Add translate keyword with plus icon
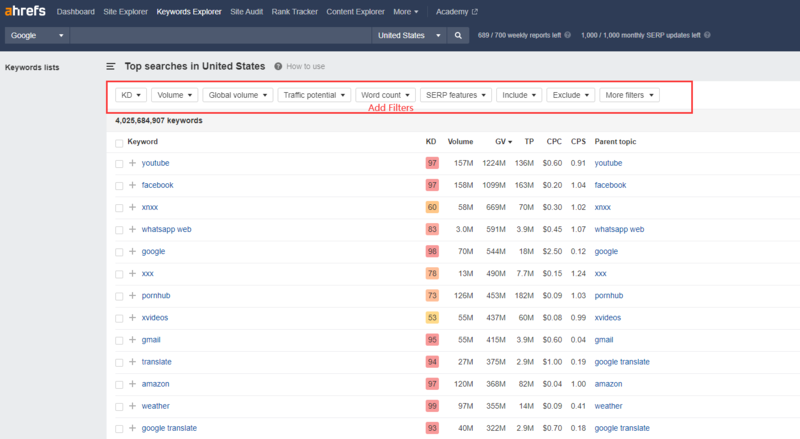800x439 pixels. 133,361
